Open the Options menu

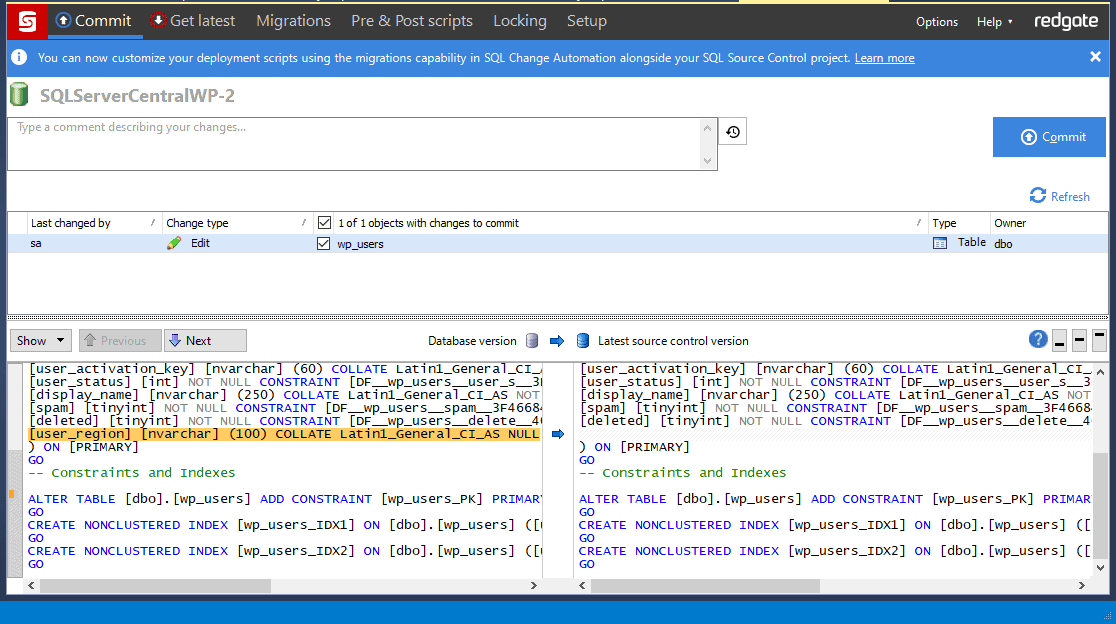click(x=937, y=21)
